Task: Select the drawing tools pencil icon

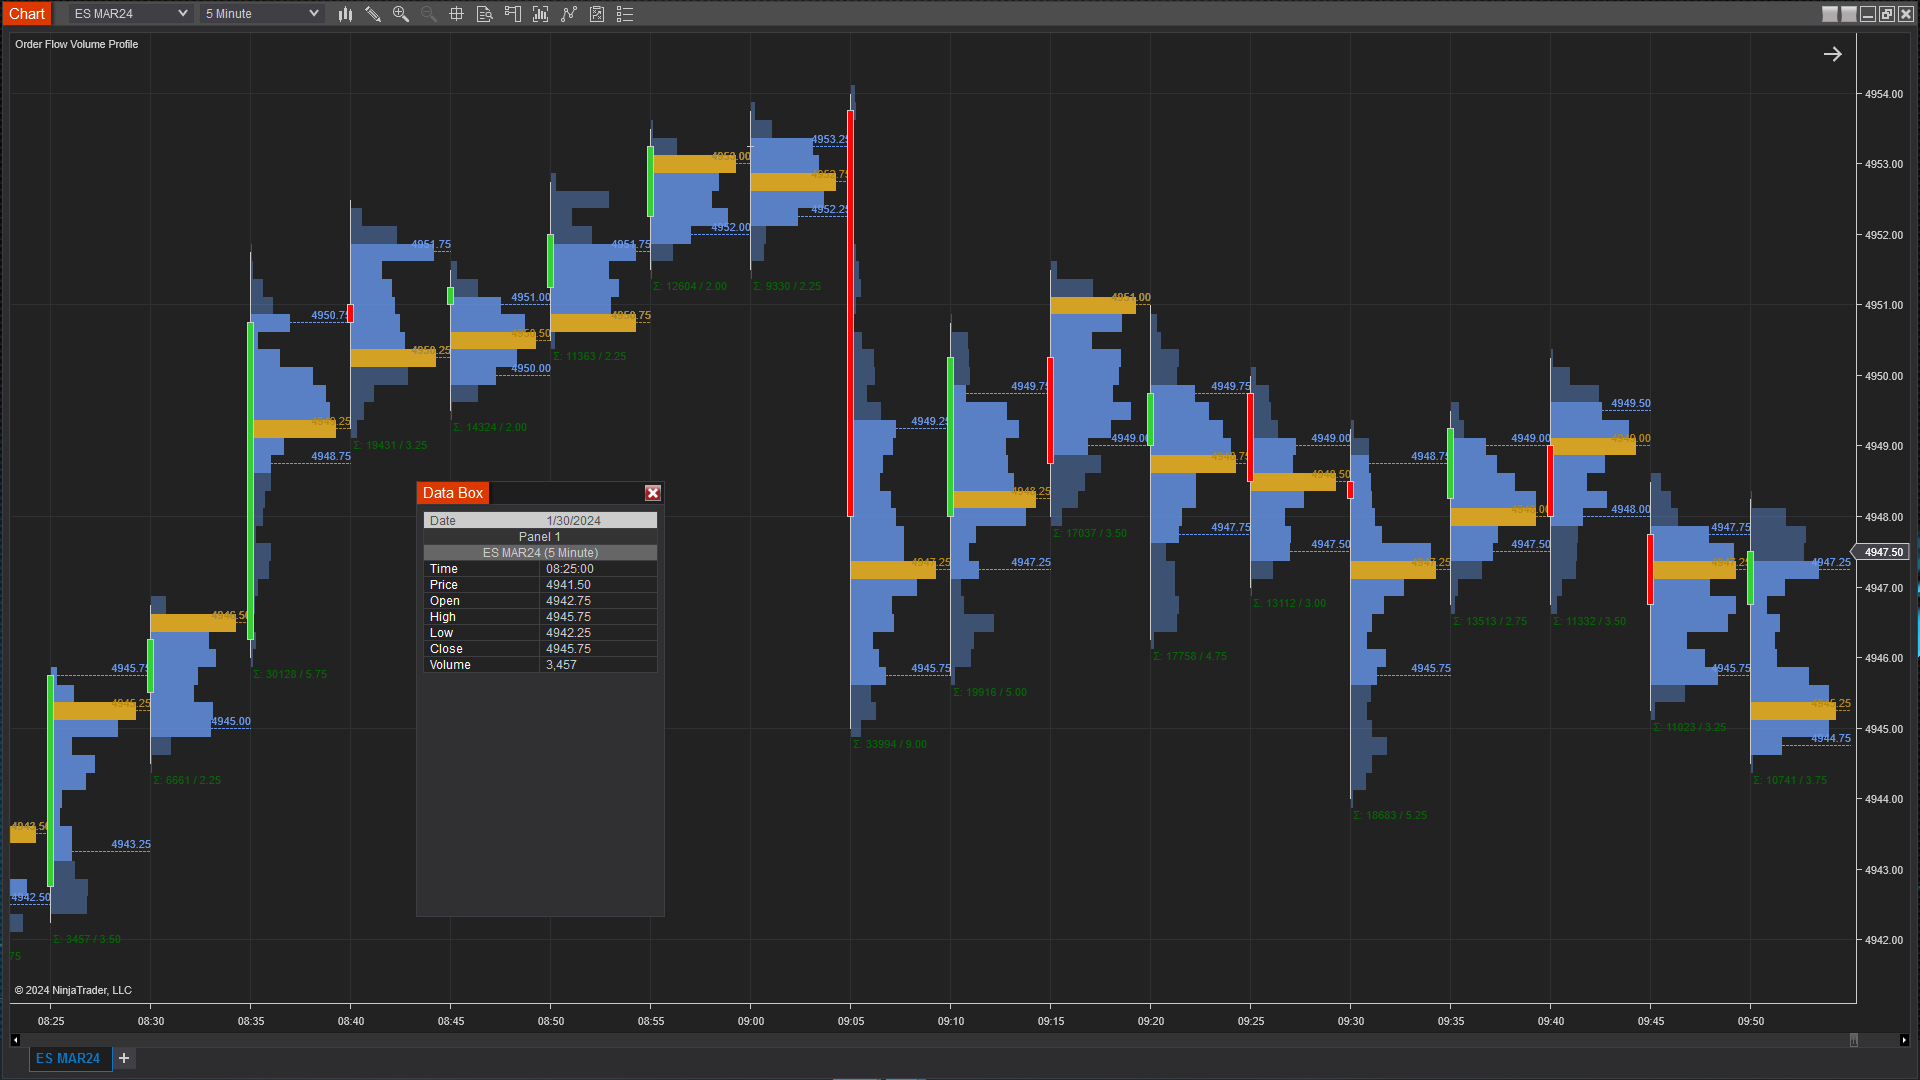Action: (373, 14)
